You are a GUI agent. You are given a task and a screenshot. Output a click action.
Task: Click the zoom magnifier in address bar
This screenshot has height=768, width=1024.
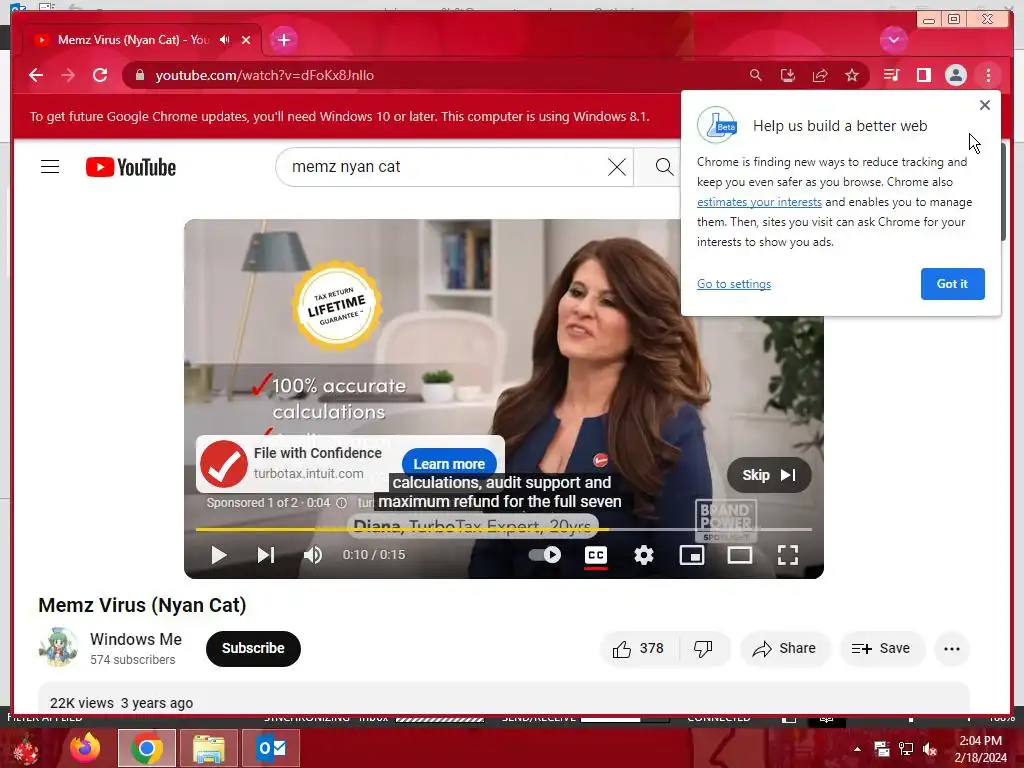(756, 75)
